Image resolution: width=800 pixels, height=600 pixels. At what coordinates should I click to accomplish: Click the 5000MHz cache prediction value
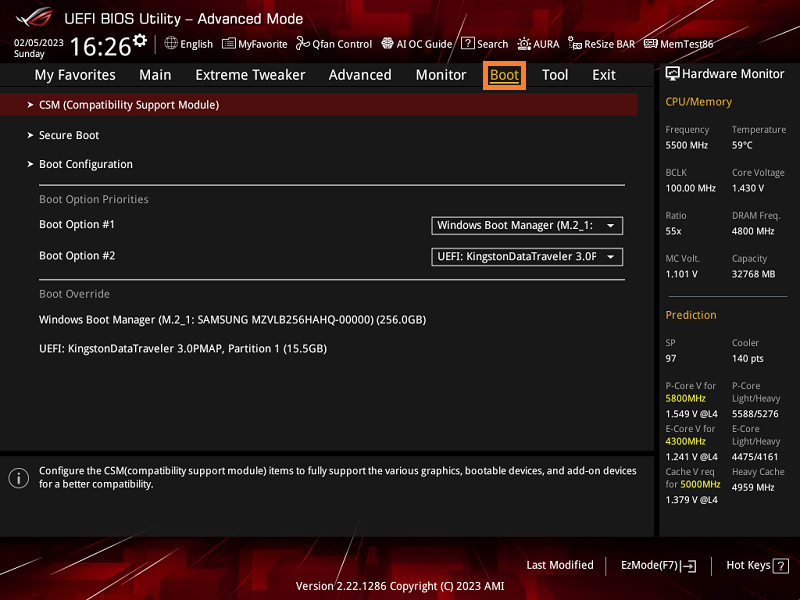point(701,484)
